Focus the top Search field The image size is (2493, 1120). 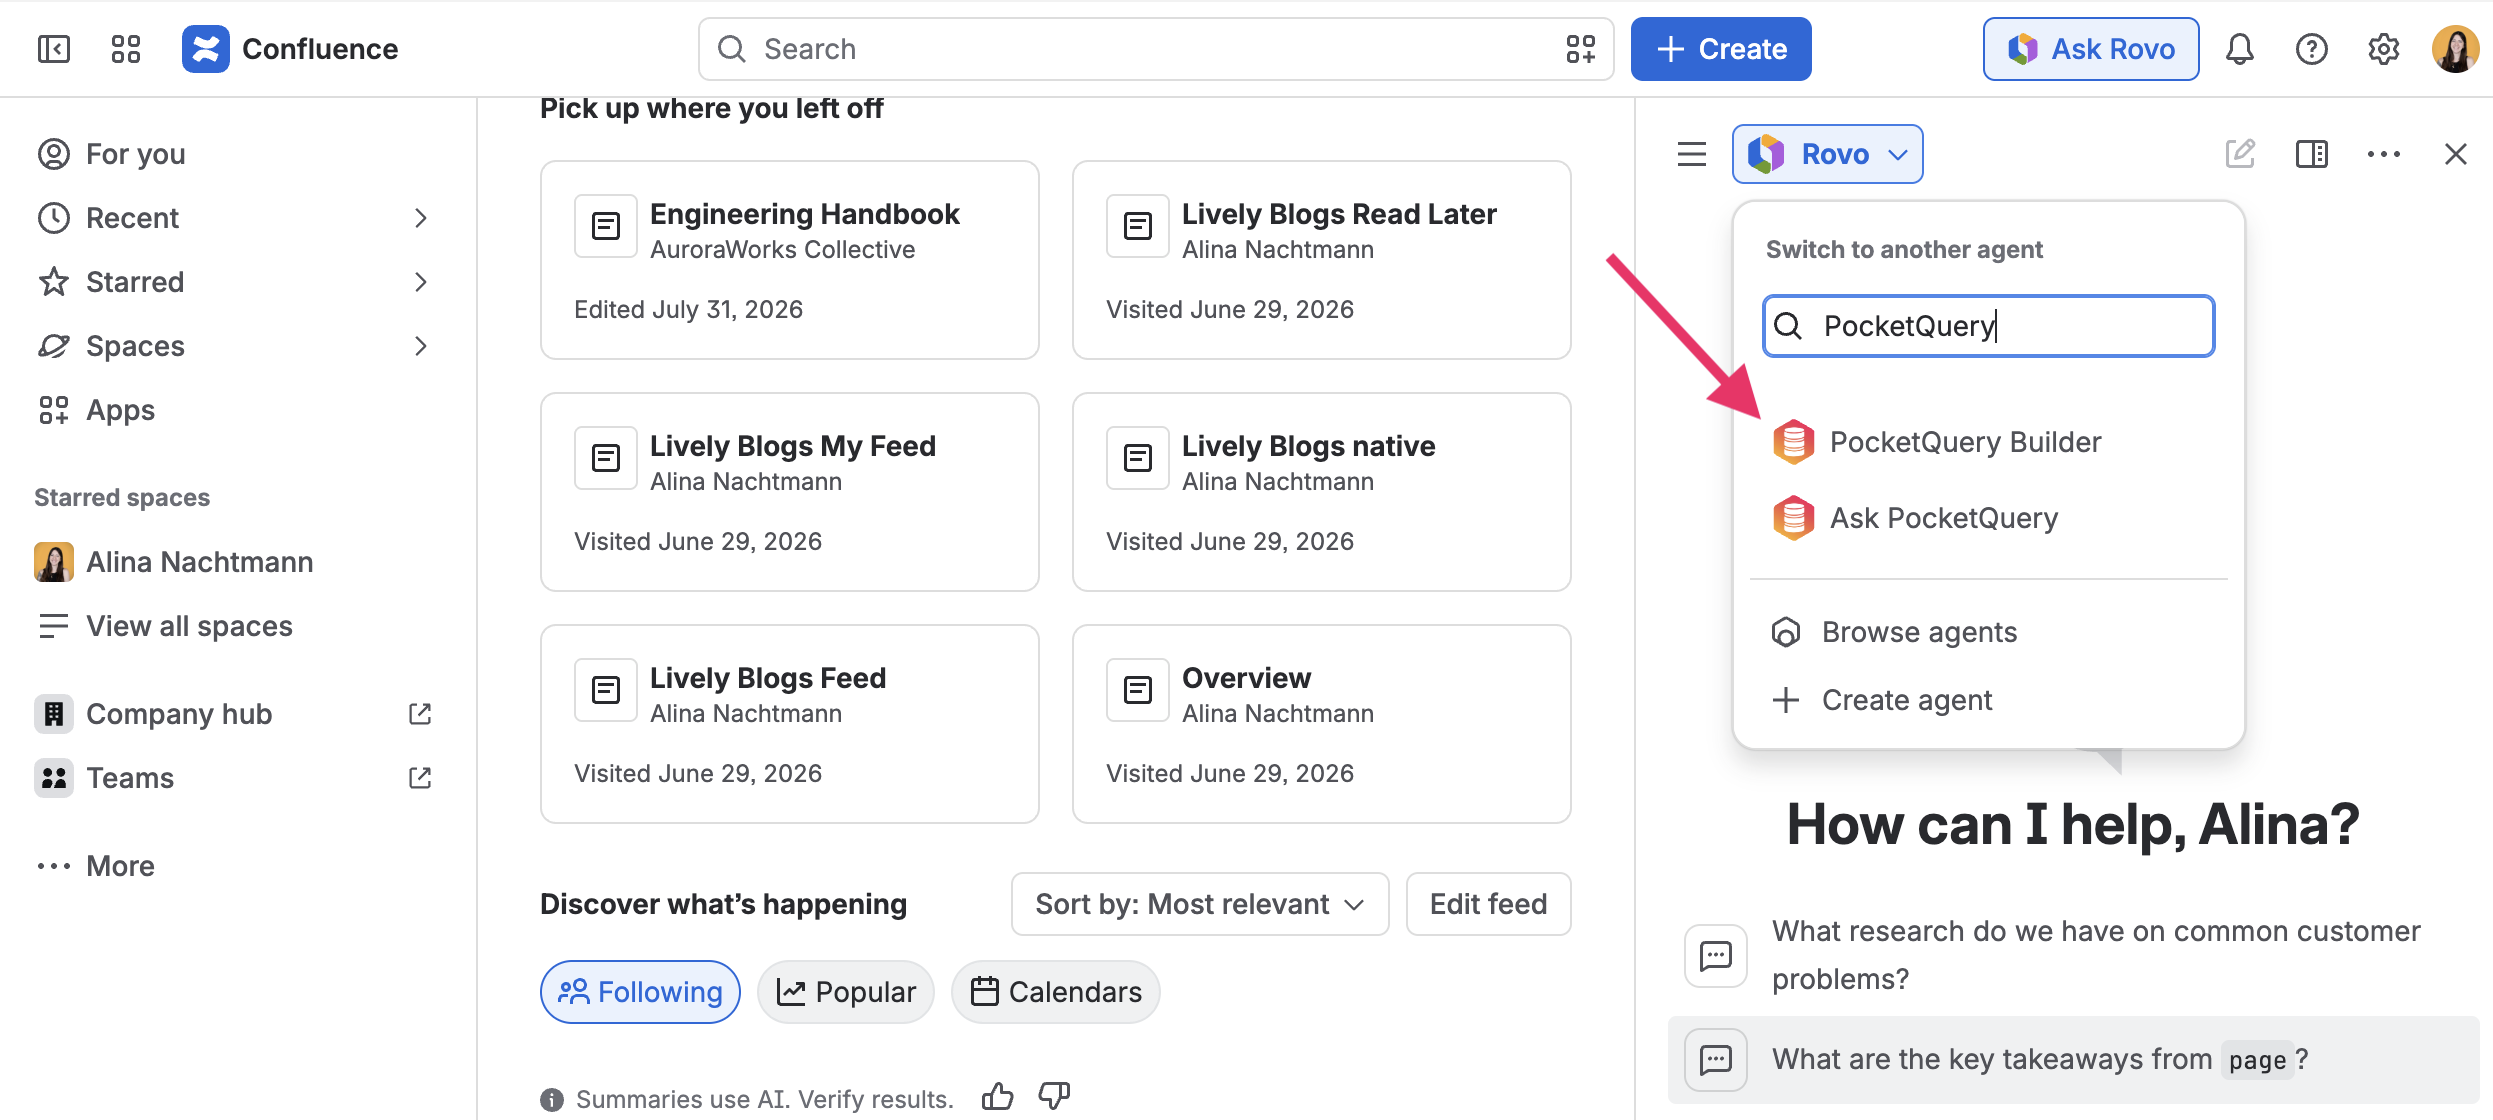1156,49
